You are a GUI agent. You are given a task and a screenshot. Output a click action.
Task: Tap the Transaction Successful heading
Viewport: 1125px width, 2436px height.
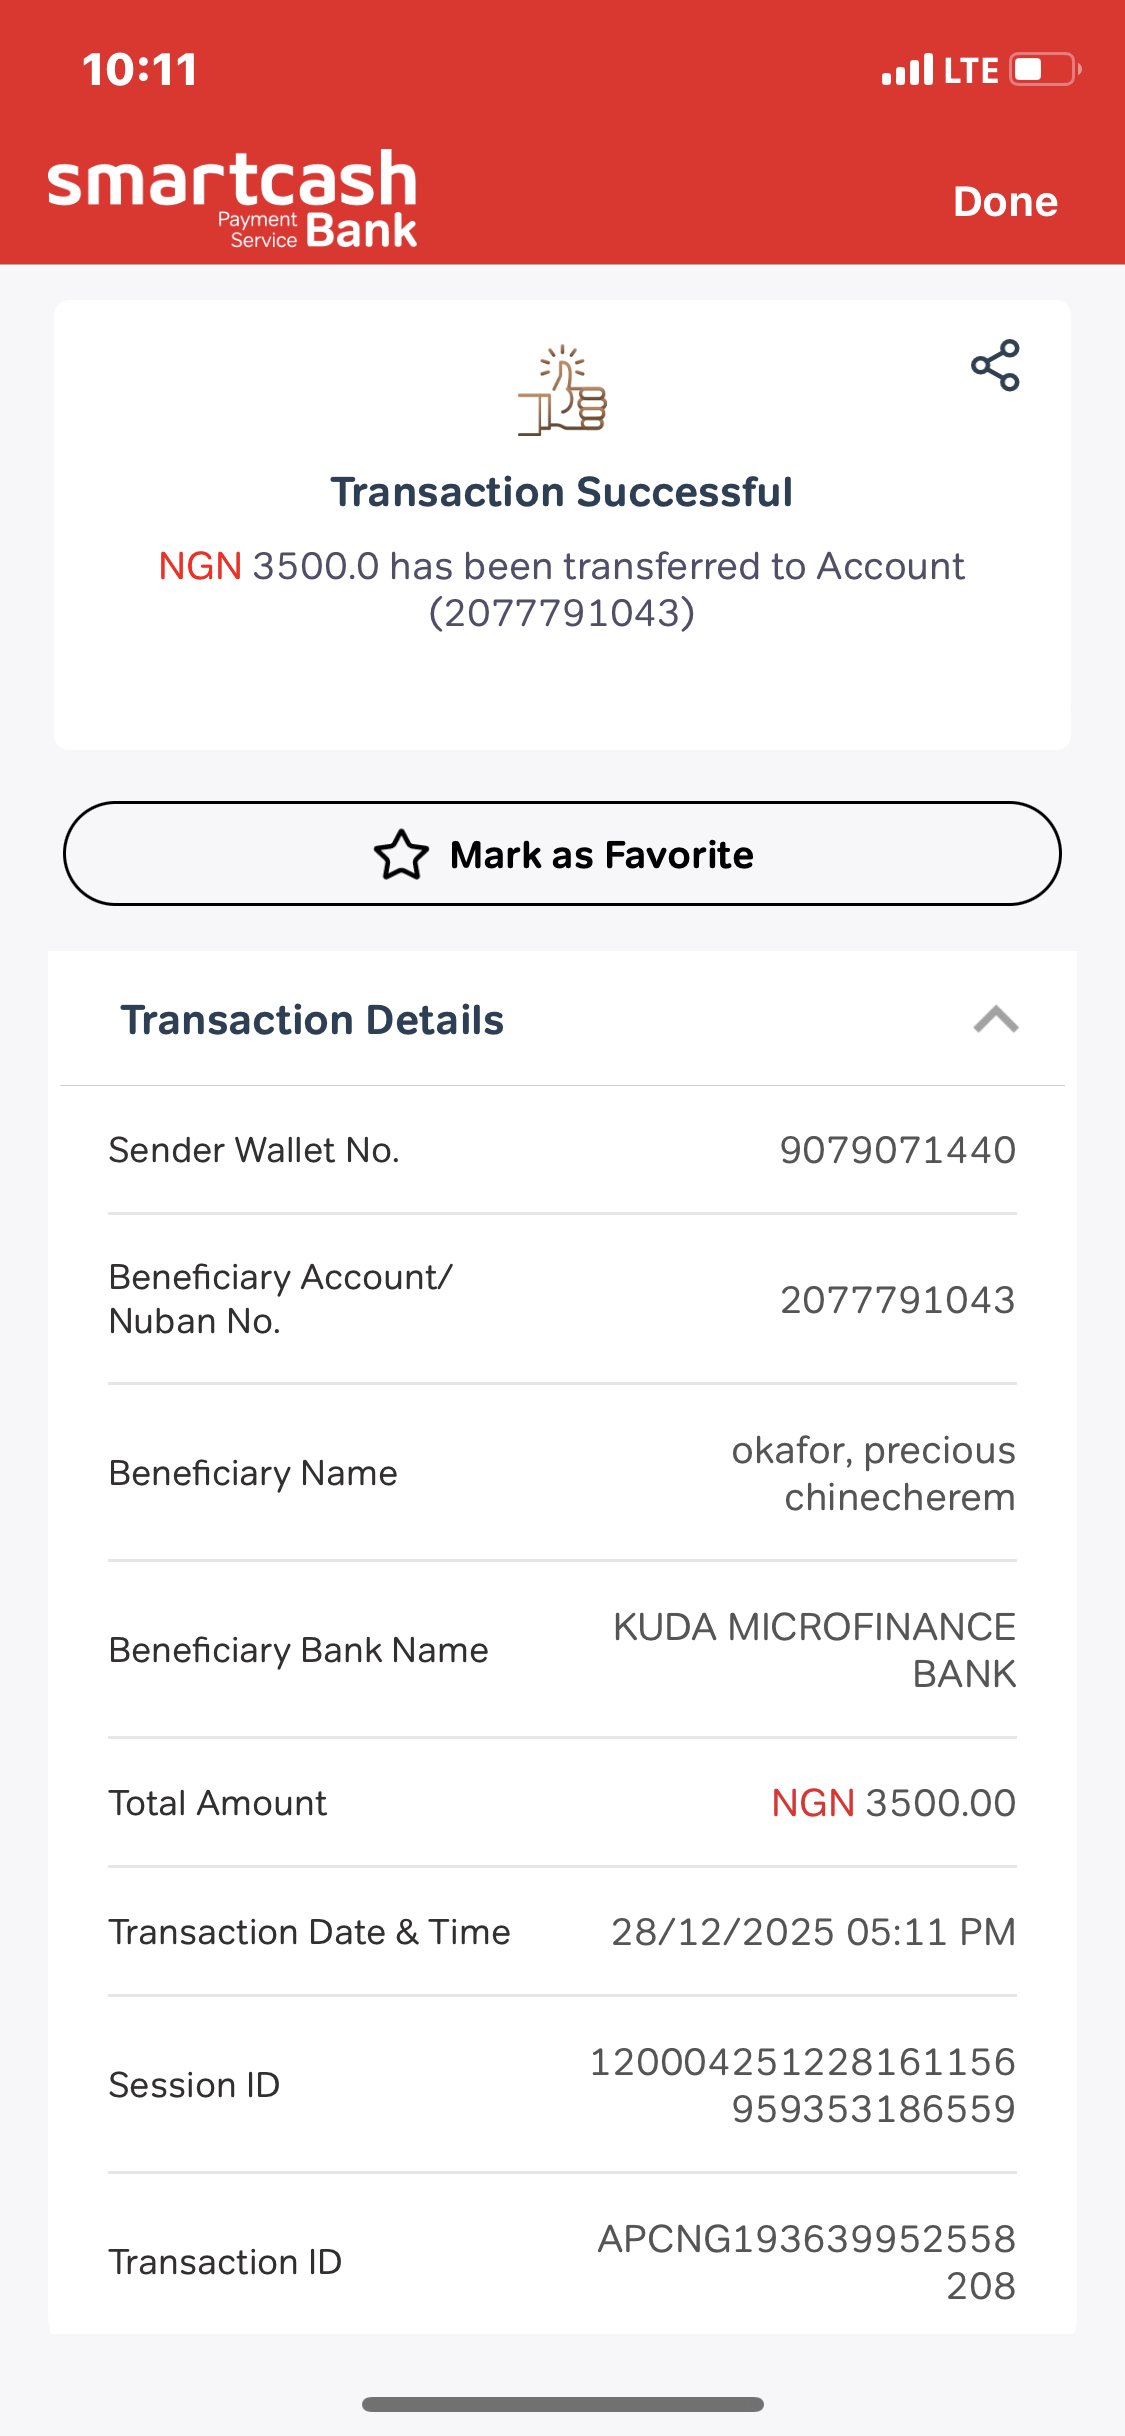point(562,492)
